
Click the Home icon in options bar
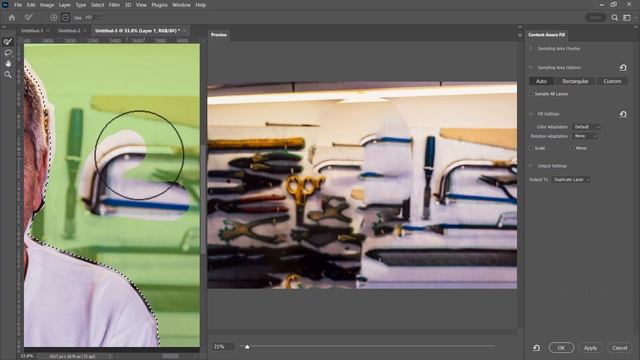coord(12,18)
